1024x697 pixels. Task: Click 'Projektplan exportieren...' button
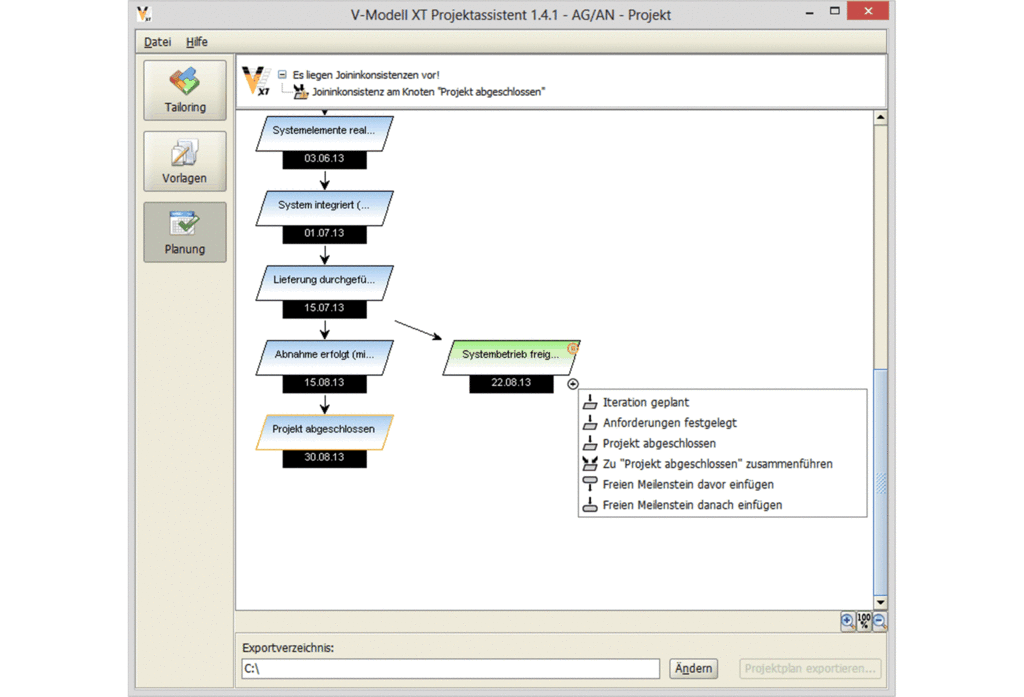810,668
